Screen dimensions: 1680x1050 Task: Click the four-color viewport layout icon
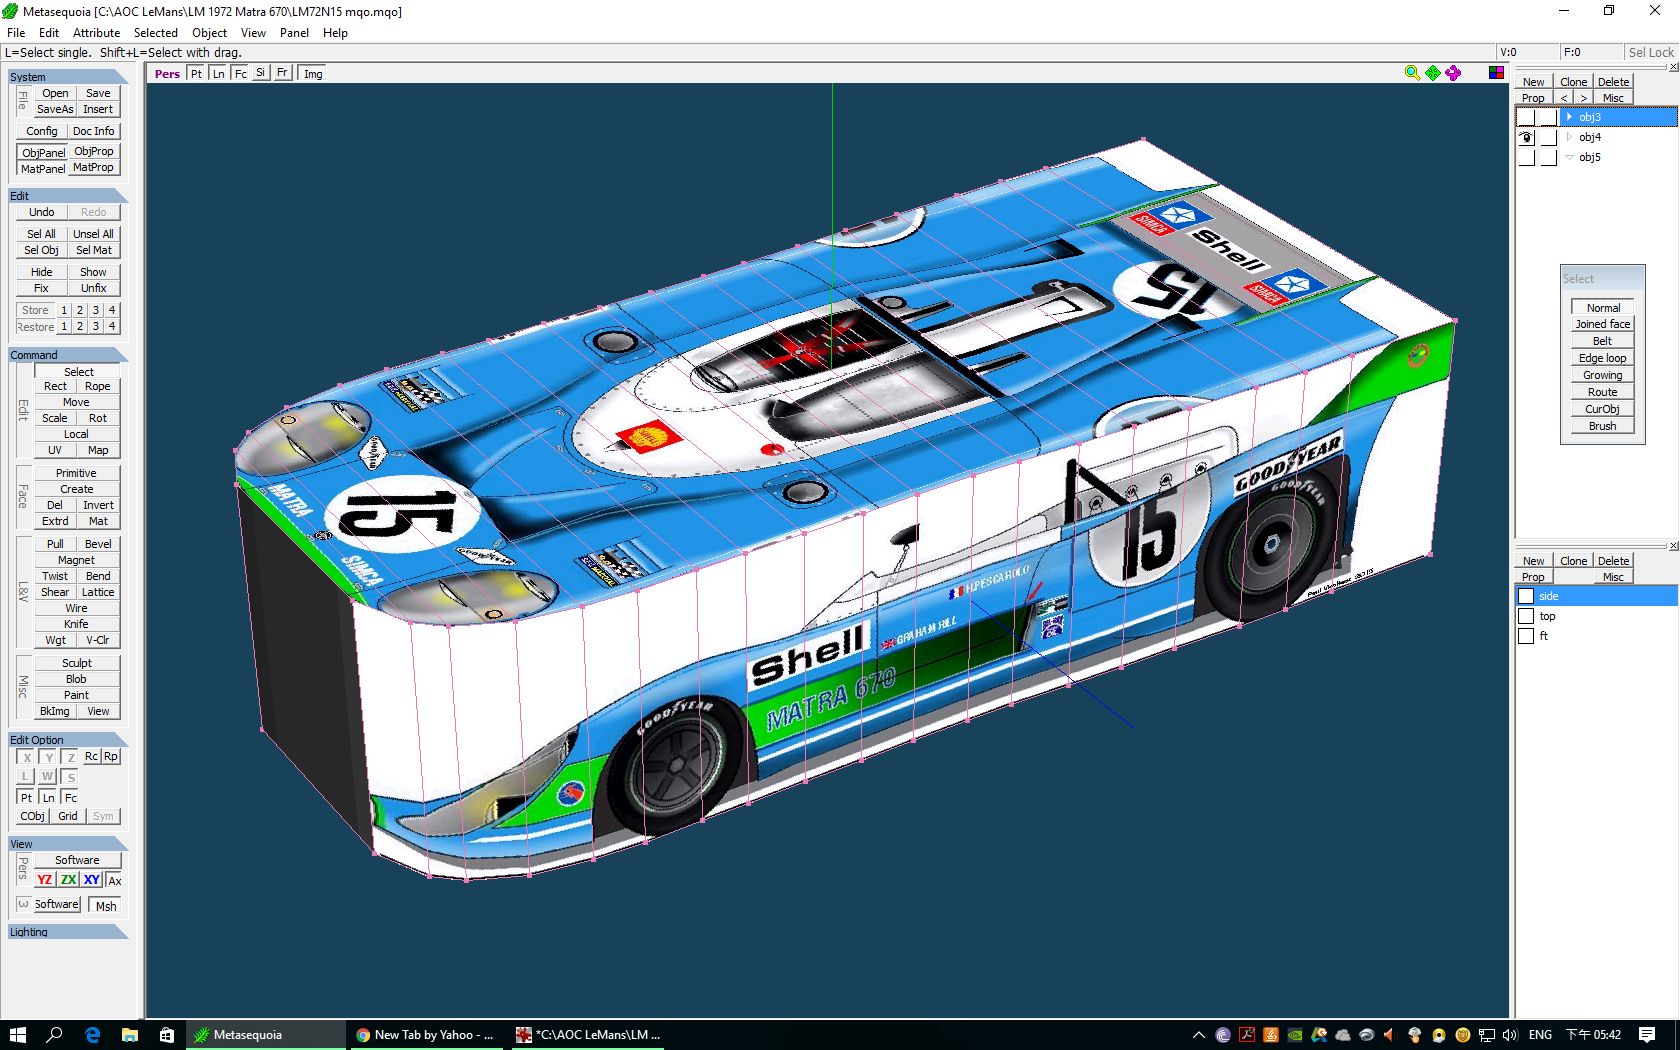point(1496,73)
